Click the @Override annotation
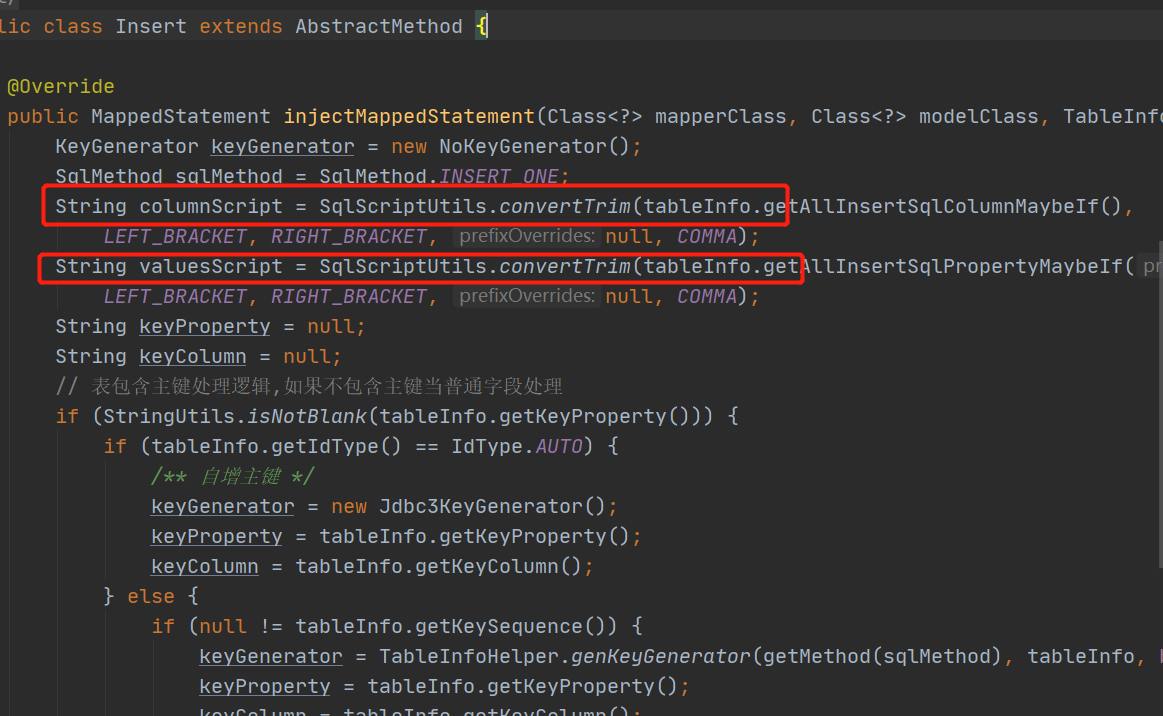This screenshot has width=1163, height=716. pos(61,86)
